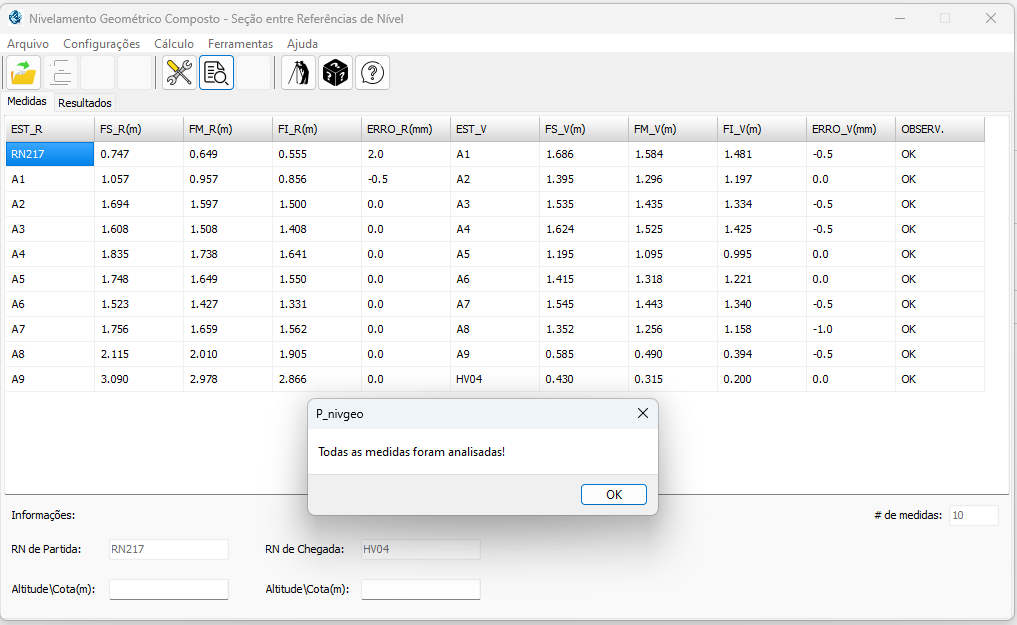
Task: Click the ERRO_V(mm) column header
Action: pos(850,129)
